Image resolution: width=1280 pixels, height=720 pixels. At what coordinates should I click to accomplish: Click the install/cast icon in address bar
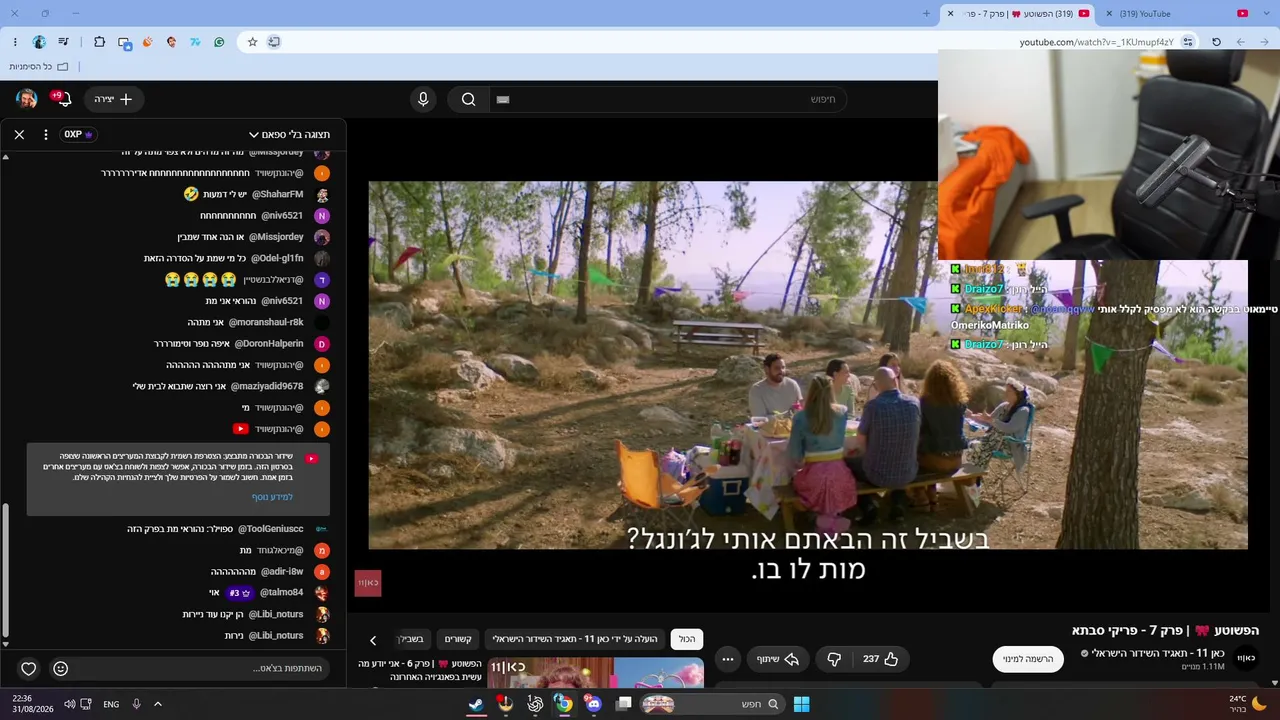274,42
